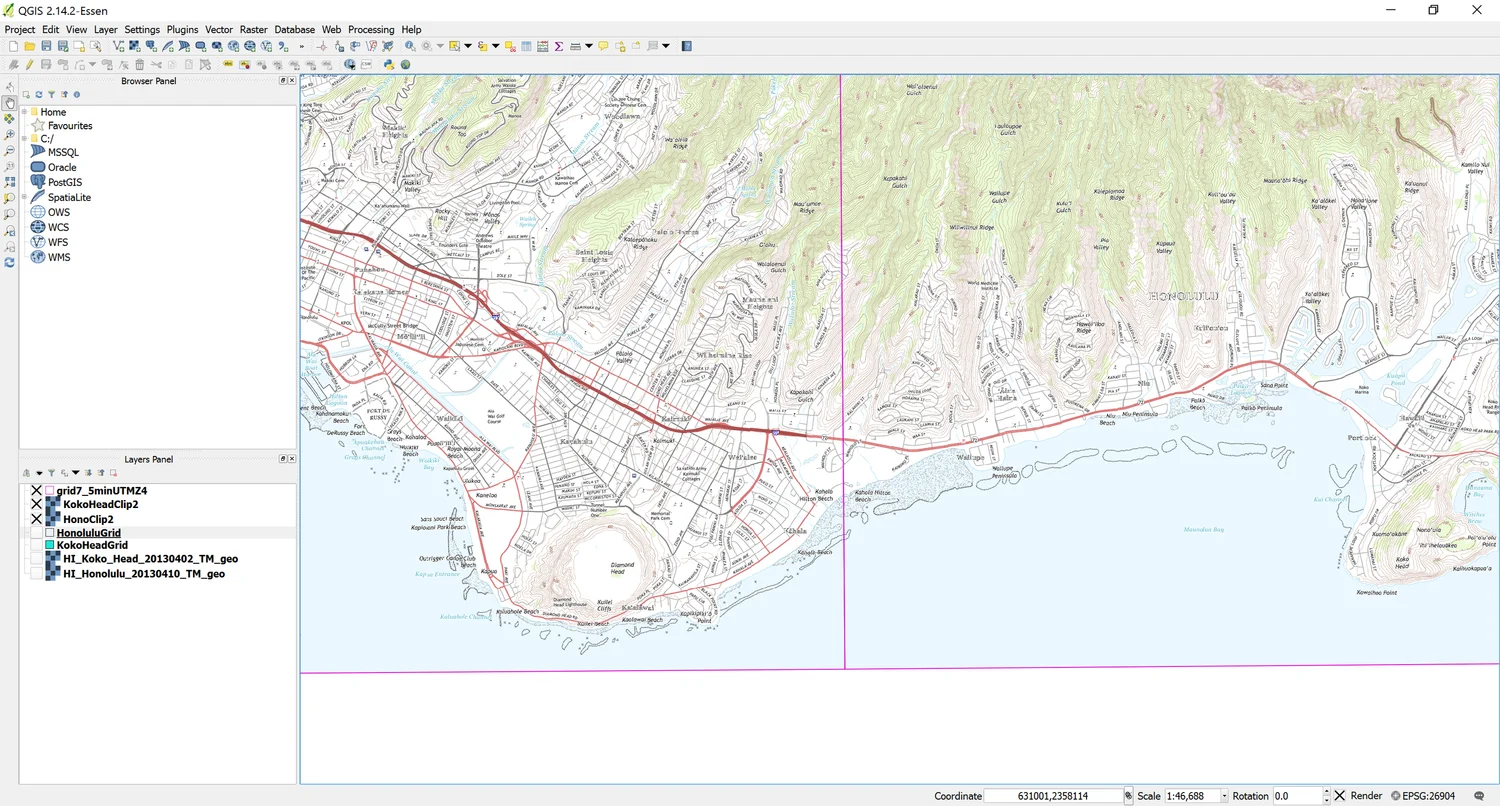Uncheck the Render checkbox in status bar

pyautogui.click(x=1341, y=795)
